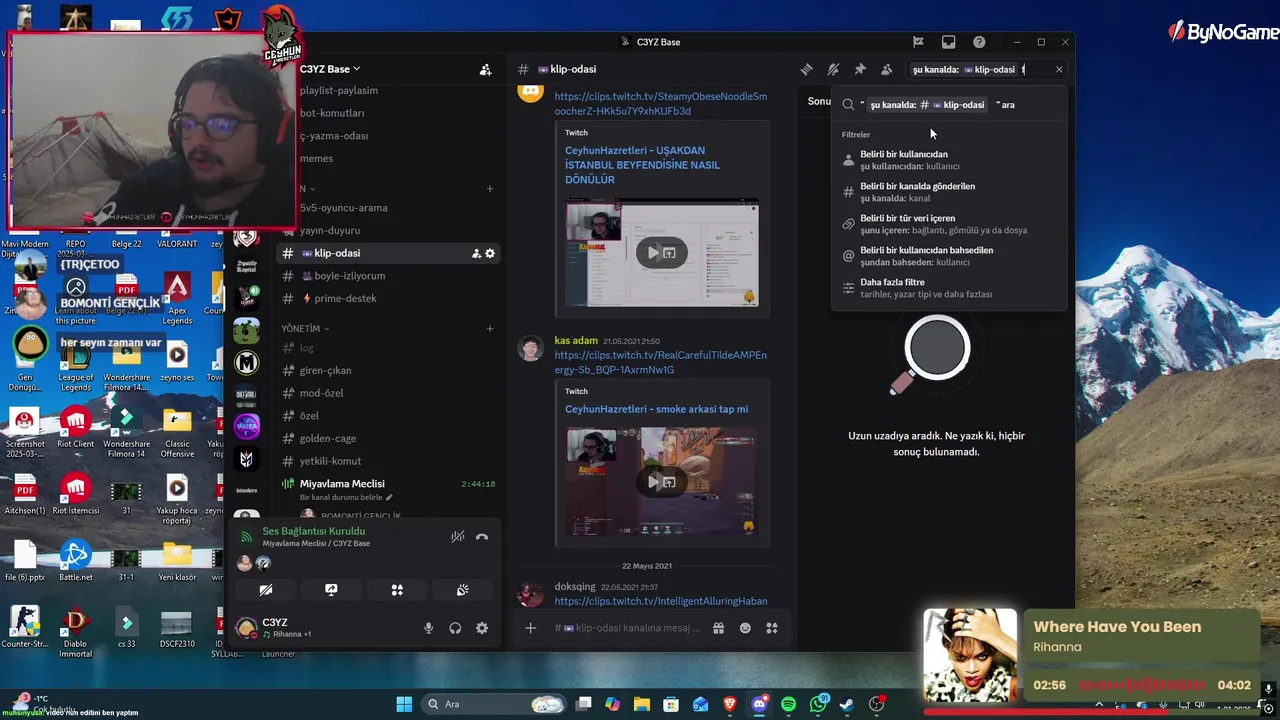Disconnect from voice with phone icon
Image resolution: width=1280 pixels, height=720 pixels.
point(482,537)
